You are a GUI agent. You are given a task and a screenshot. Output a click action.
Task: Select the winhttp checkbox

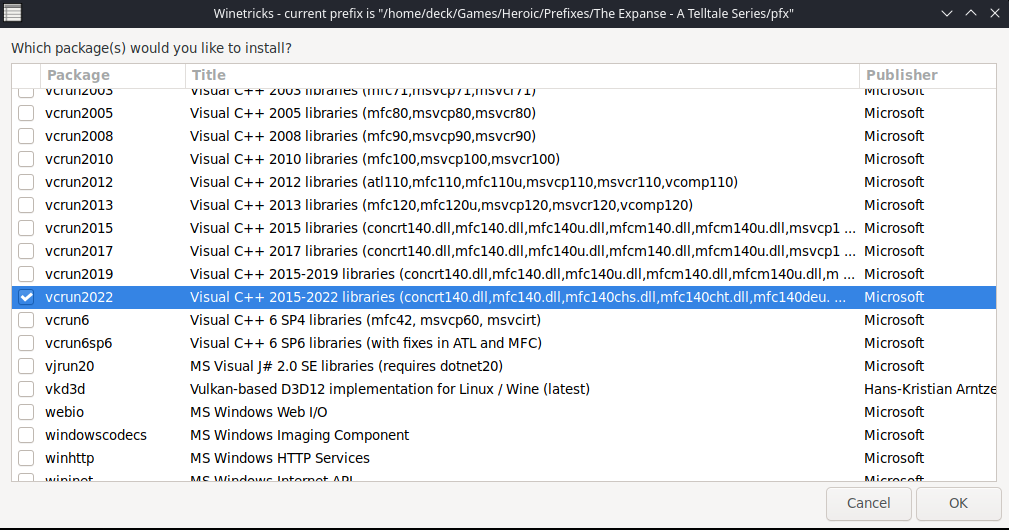click(26, 458)
